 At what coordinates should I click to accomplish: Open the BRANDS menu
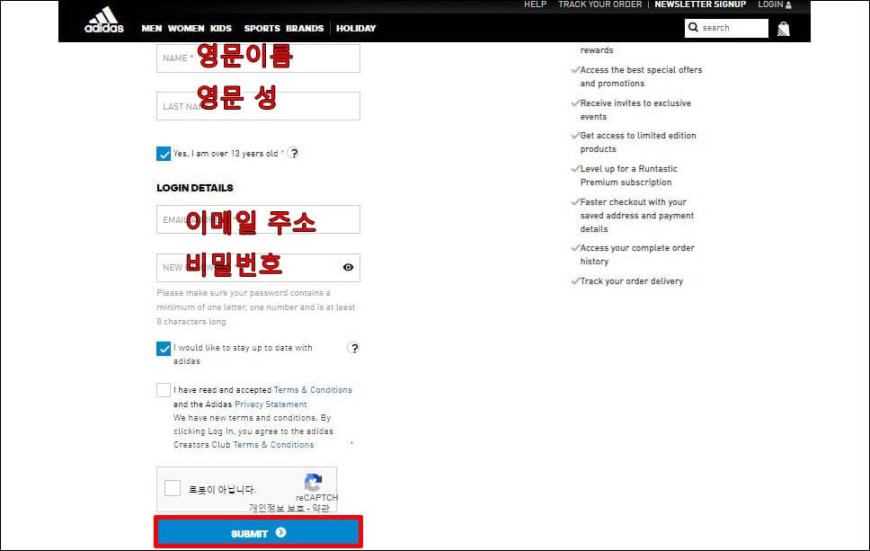(305, 28)
